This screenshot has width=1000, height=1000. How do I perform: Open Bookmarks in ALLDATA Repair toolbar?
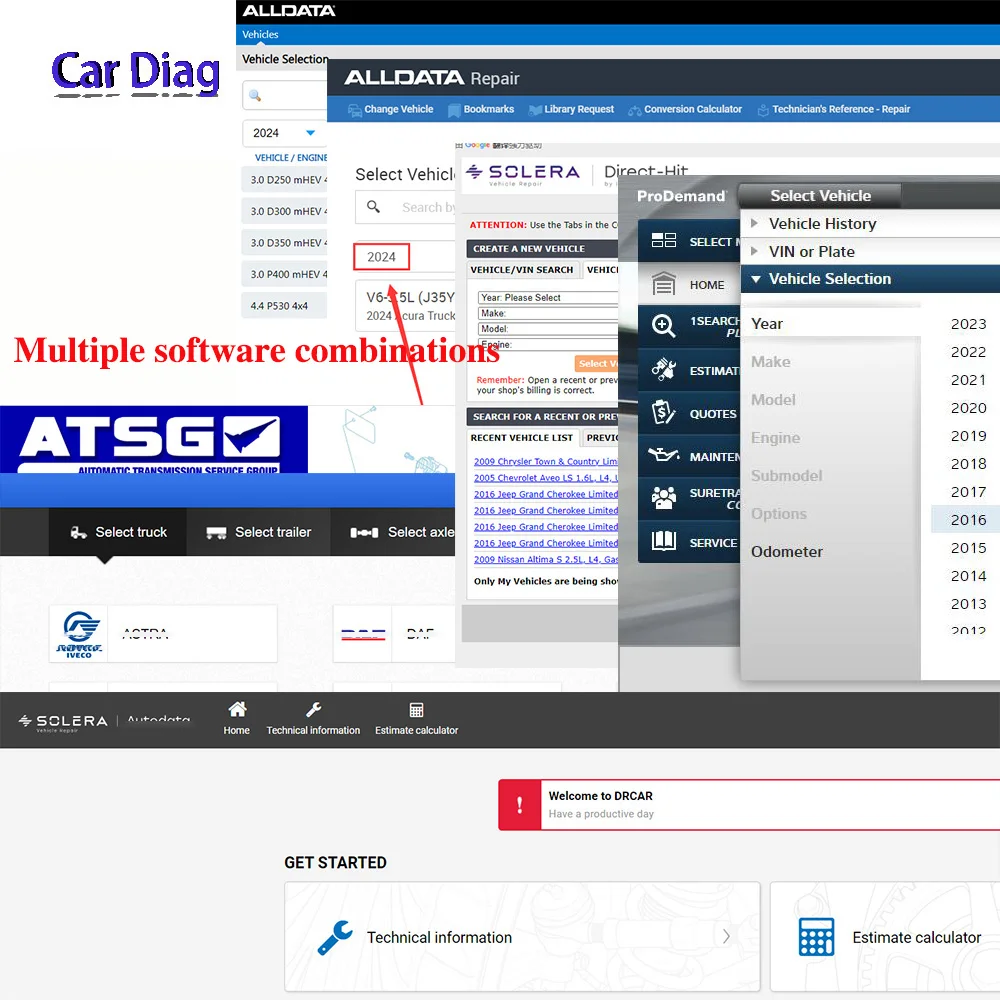click(x=481, y=109)
